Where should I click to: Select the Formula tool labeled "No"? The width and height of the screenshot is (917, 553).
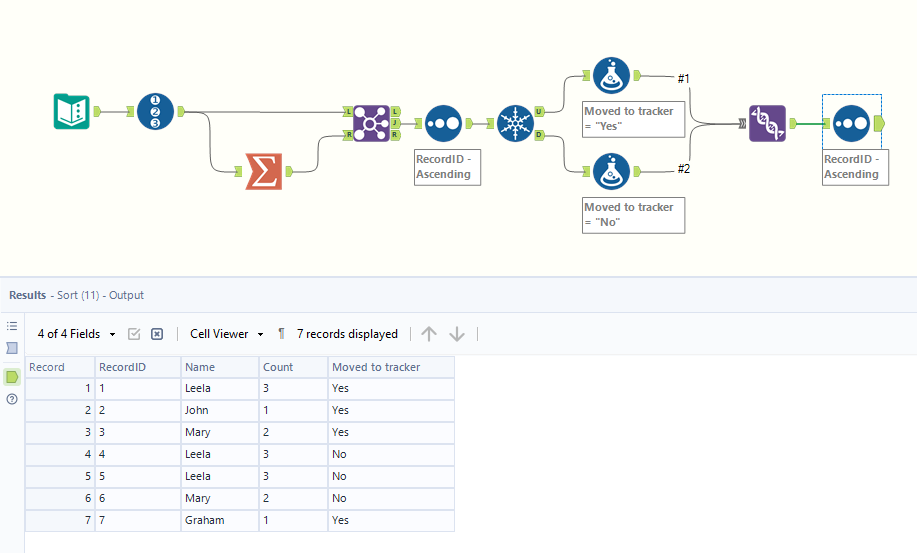click(x=611, y=171)
